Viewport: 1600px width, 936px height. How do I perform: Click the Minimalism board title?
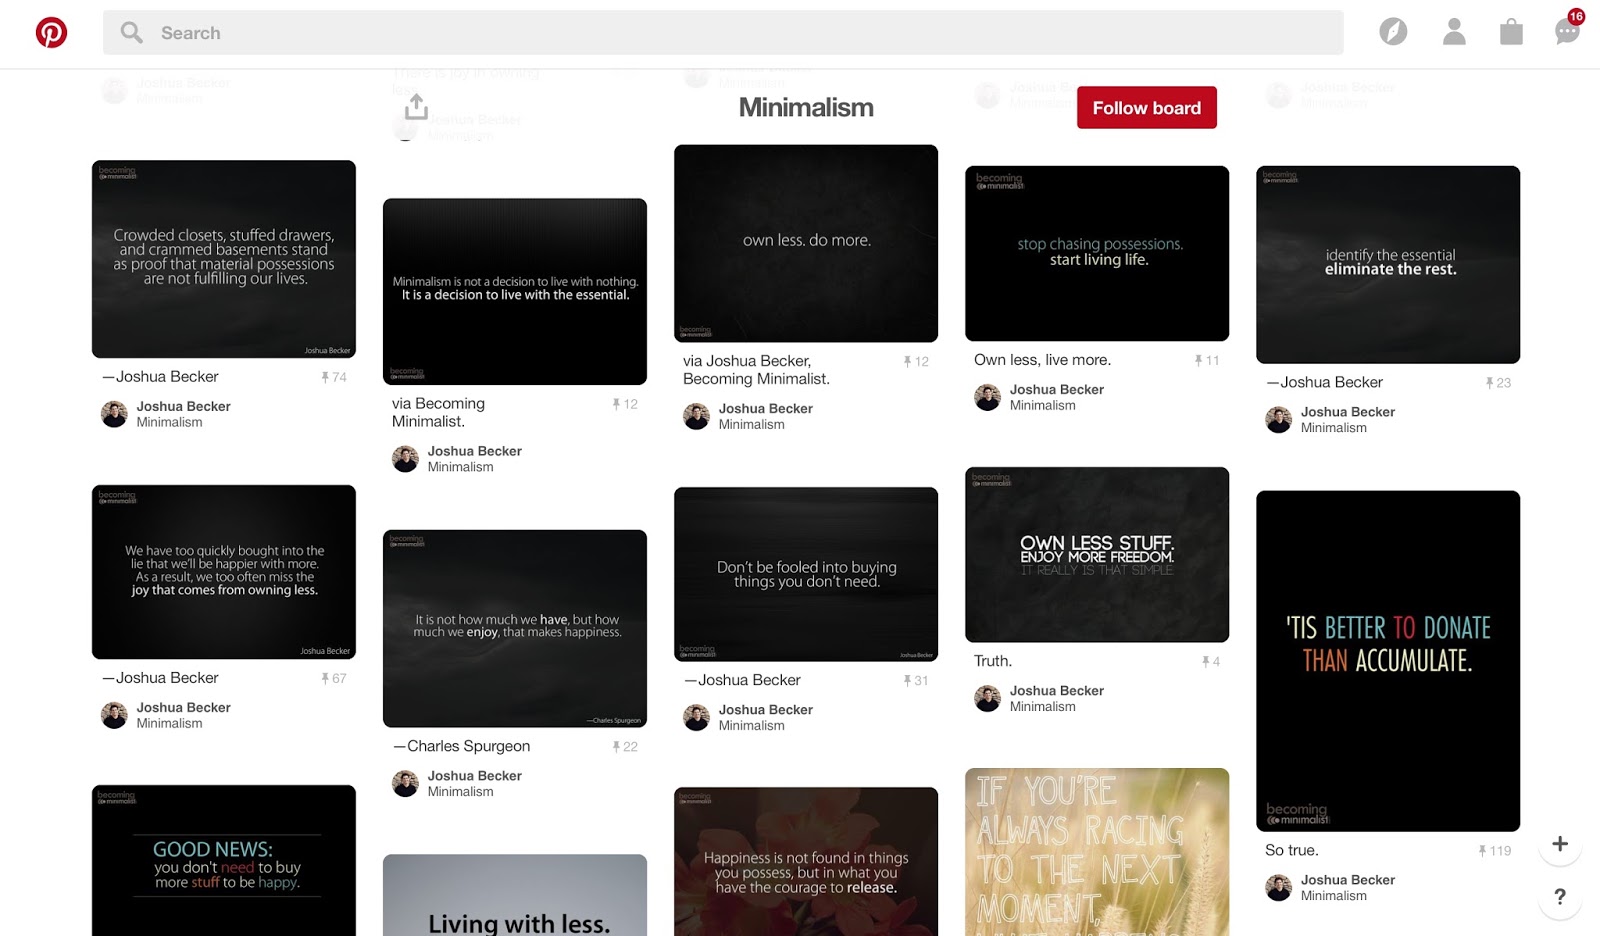pyautogui.click(x=806, y=107)
